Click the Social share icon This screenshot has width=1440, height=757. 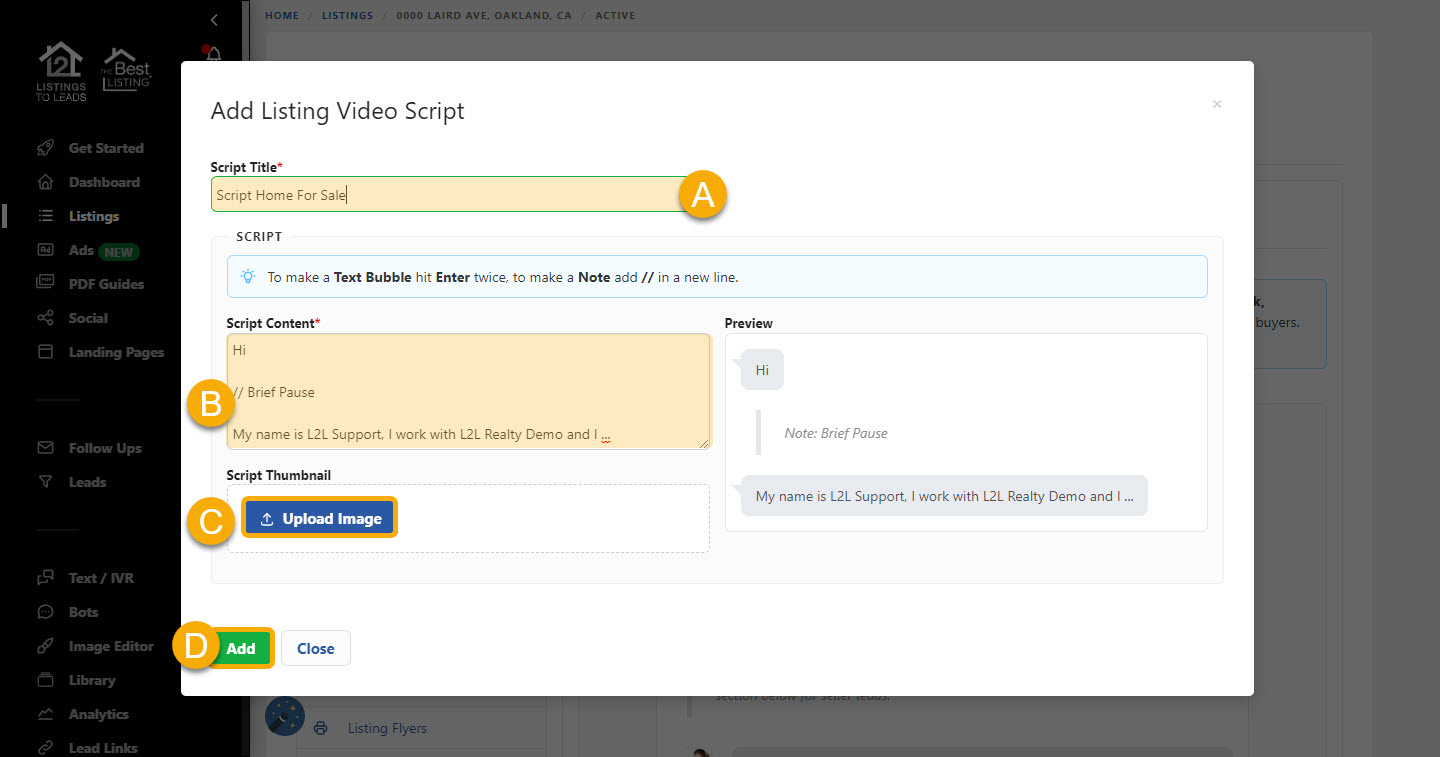tap(45, 318)
